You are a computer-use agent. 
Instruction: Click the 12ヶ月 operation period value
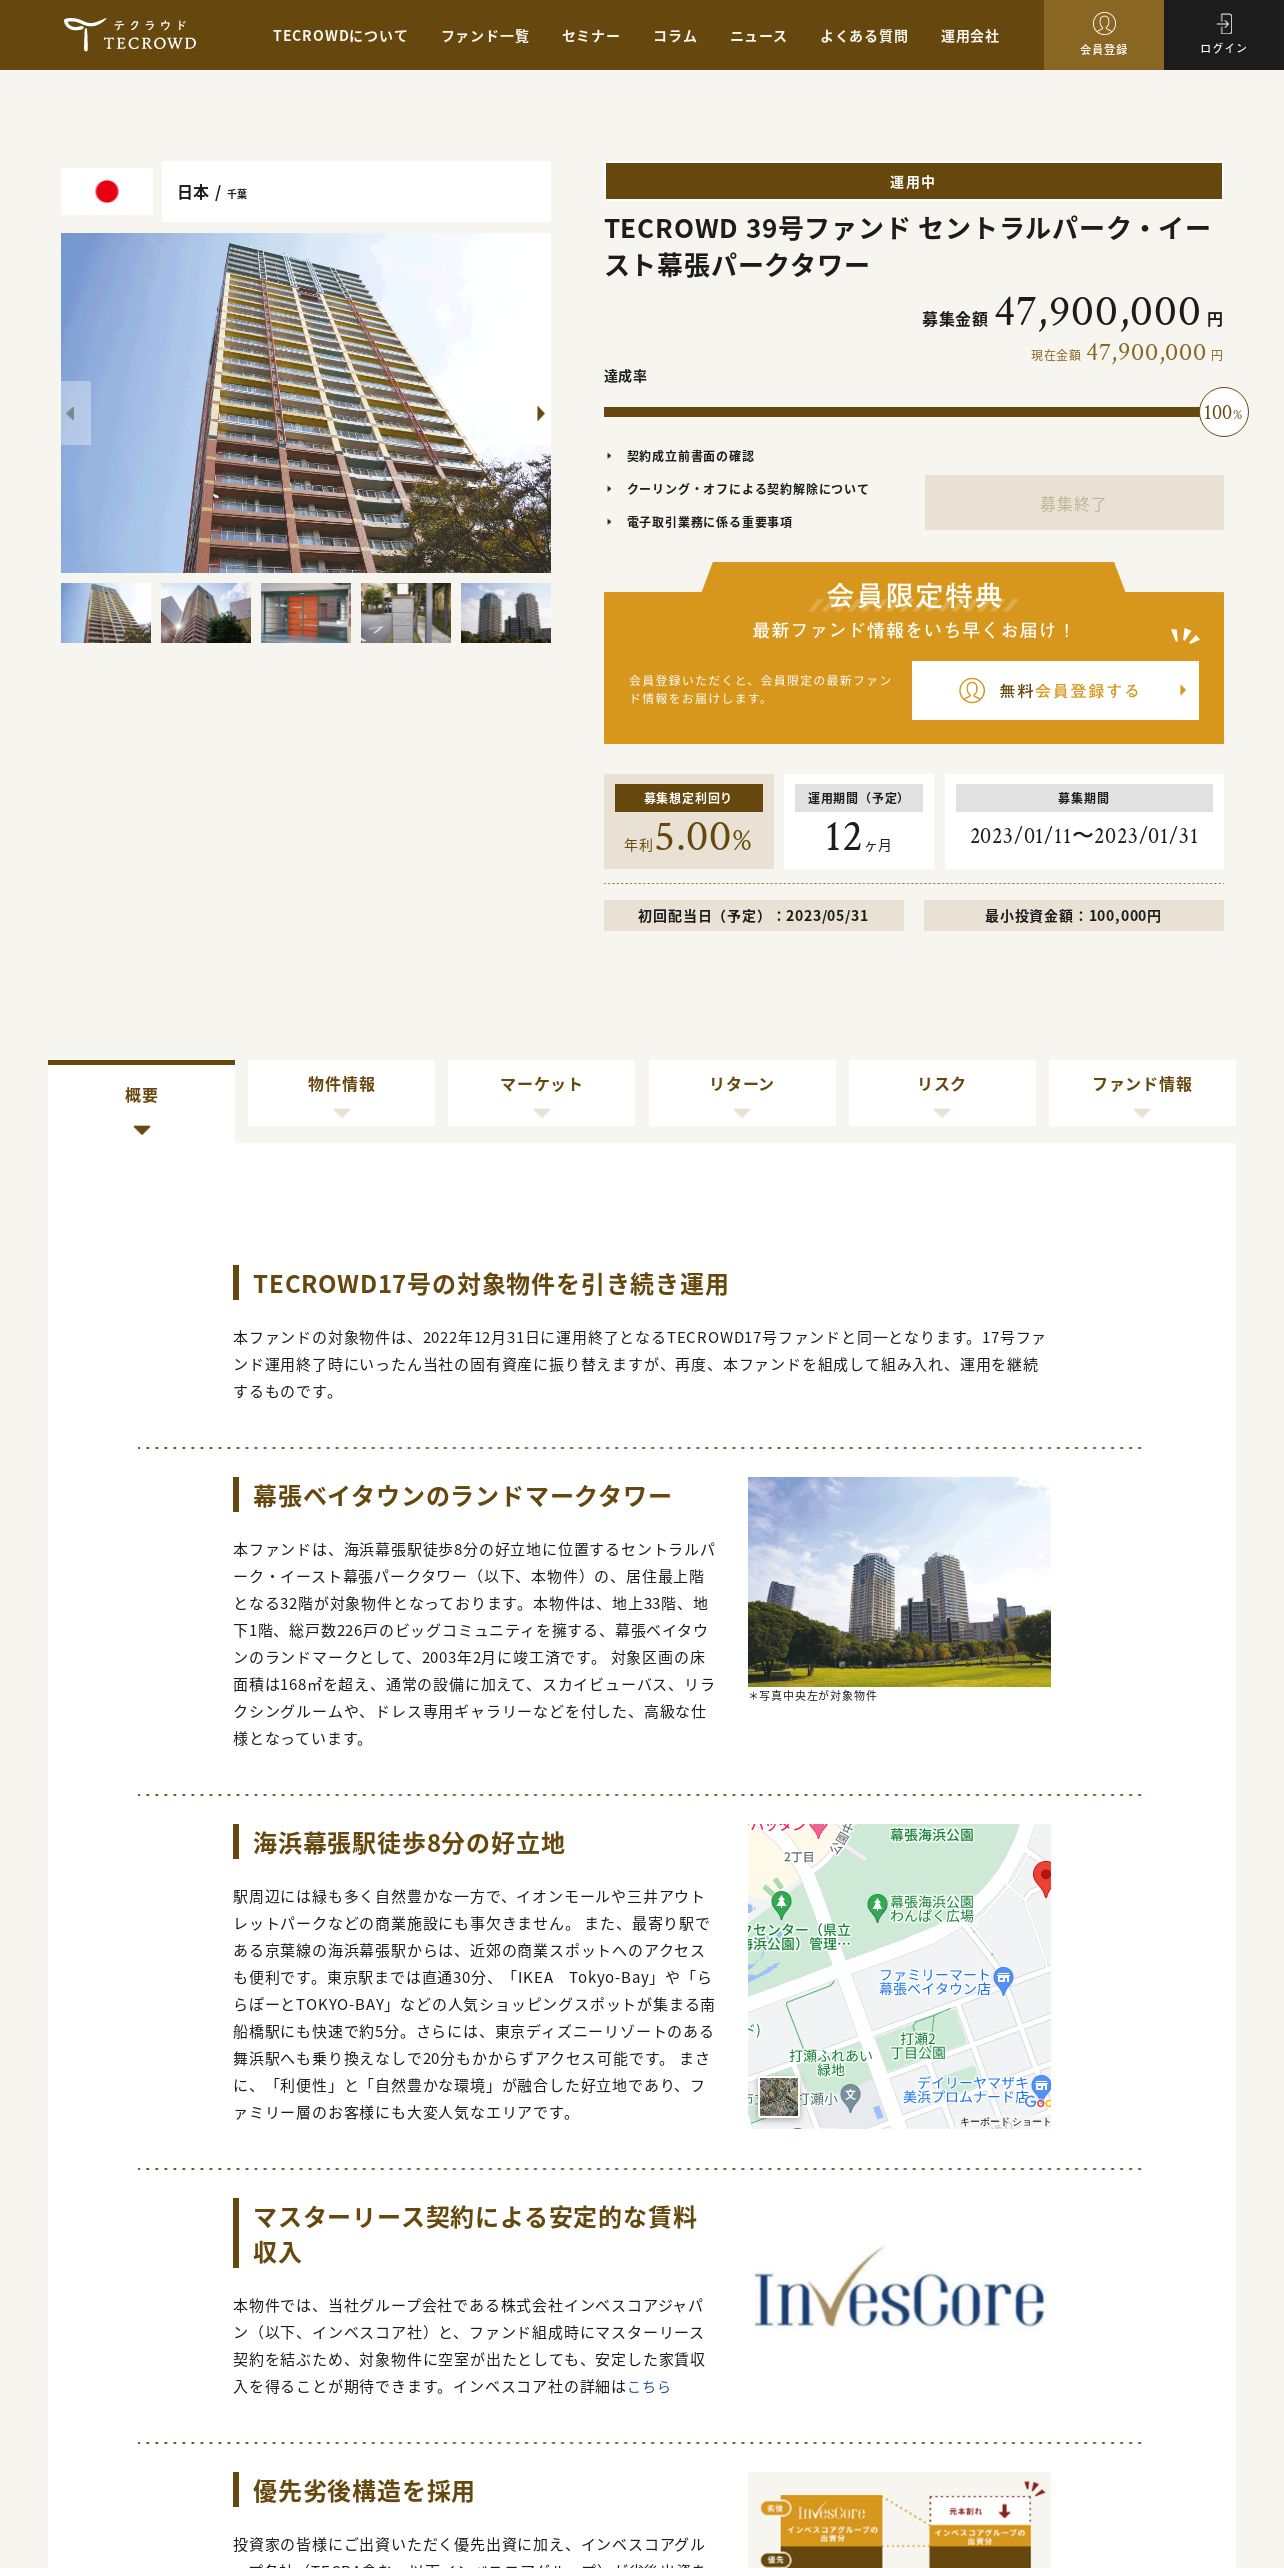pos(858,837)
